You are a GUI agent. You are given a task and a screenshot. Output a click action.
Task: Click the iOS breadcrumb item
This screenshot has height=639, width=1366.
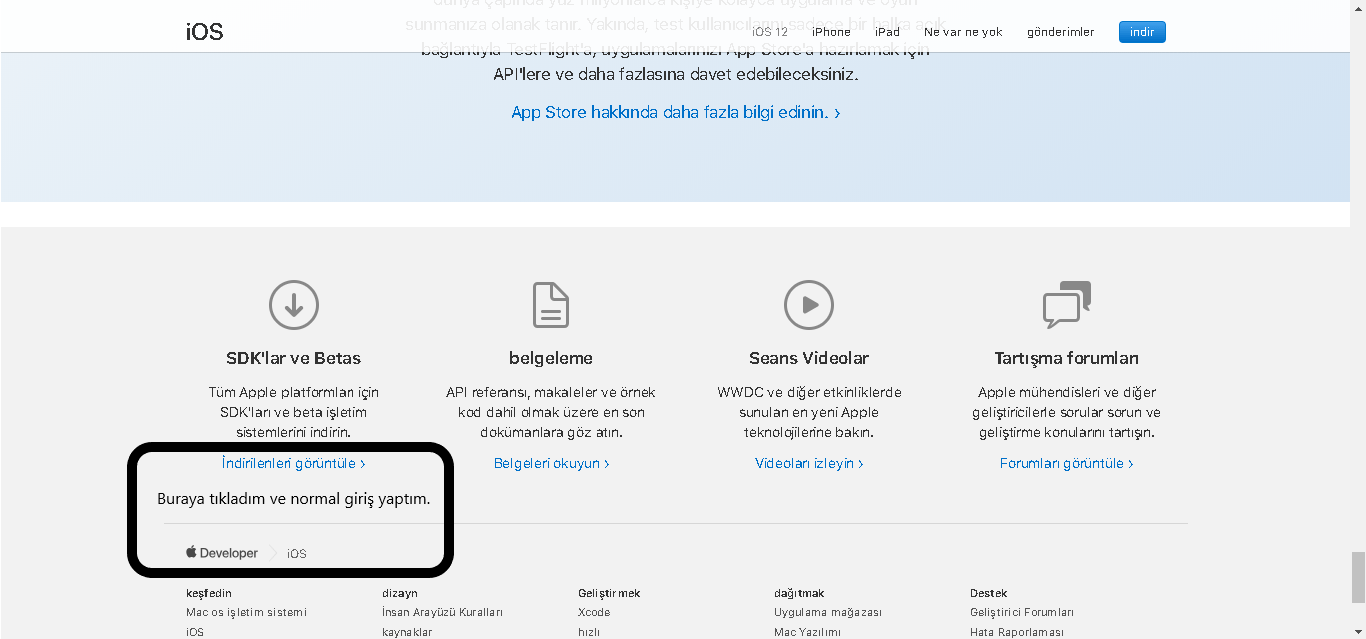coord(297,554)
